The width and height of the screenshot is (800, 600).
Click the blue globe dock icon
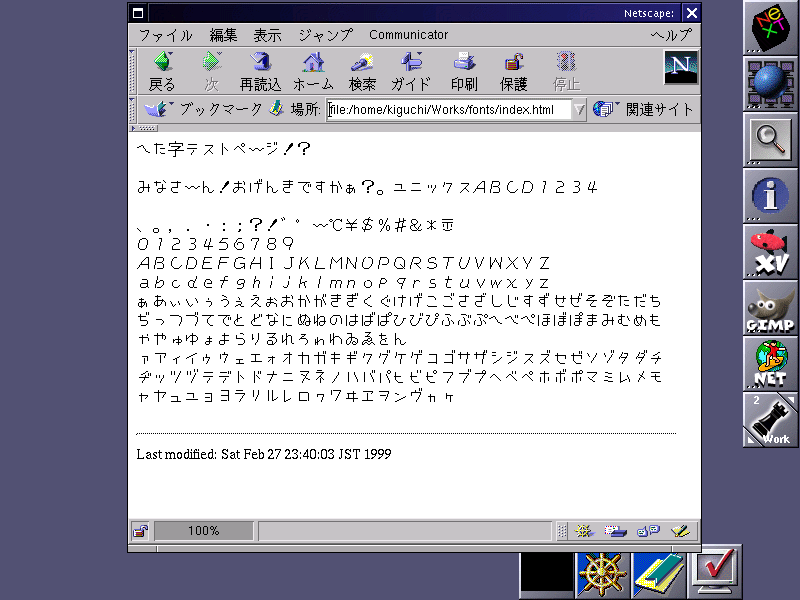pyautogui.click(x=770, y=83)
